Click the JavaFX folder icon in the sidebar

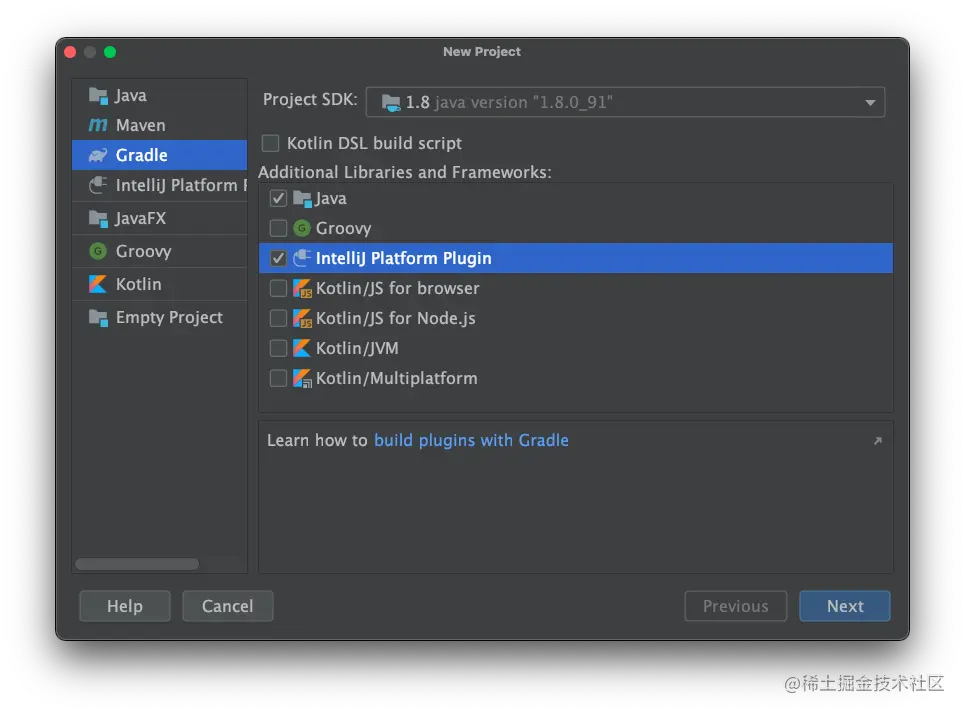pos(98,219)
